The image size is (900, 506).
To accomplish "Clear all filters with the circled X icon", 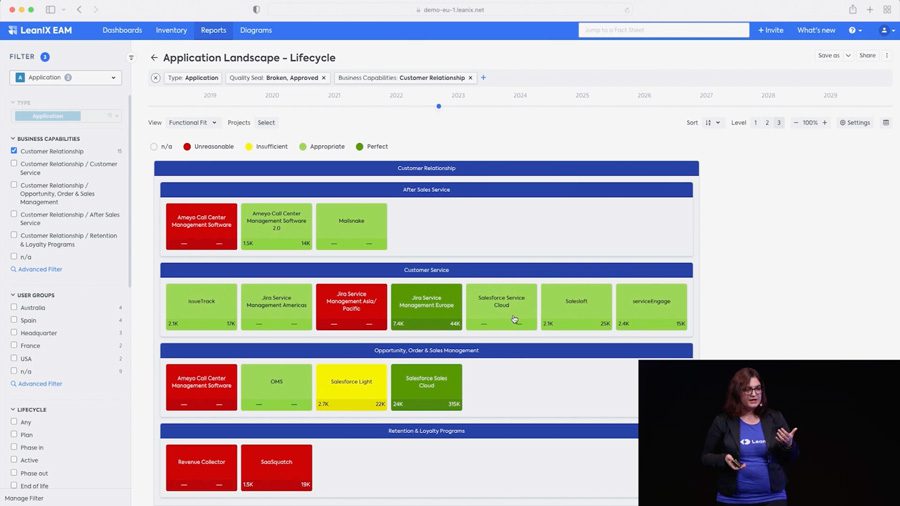I will [156, 77].
